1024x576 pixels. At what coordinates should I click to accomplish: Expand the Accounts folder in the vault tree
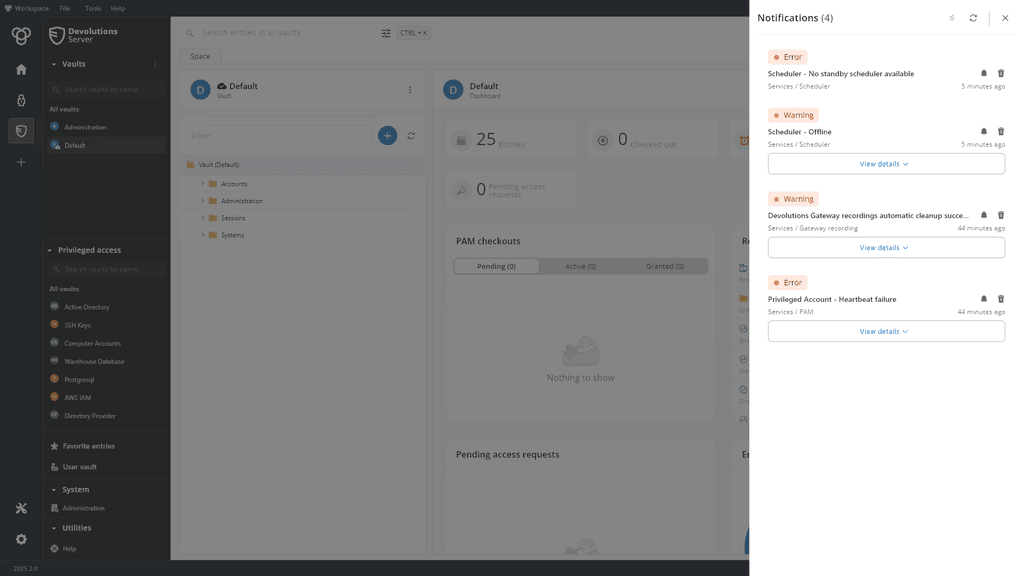(x=204, y=182)
